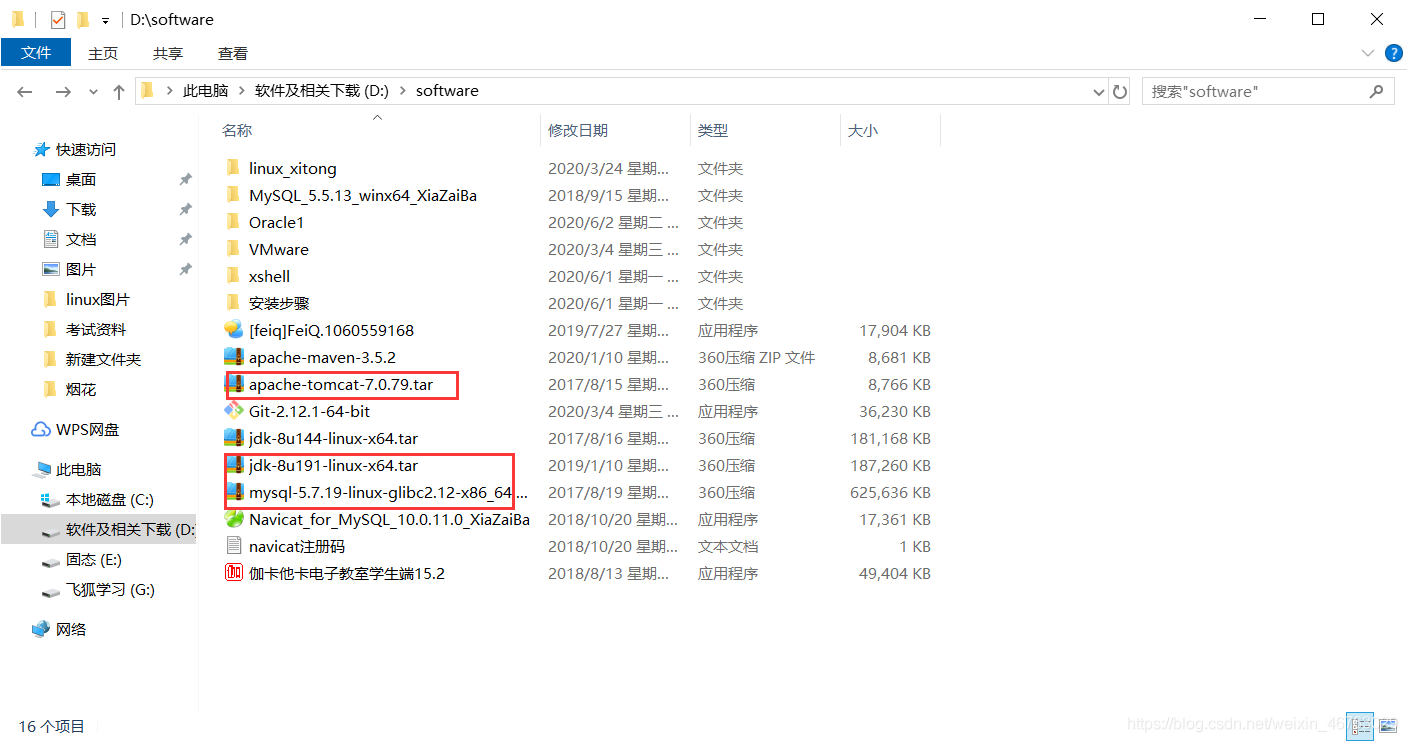Launch the [feiq]FeiQ.1060559168 application icon

click(x=330, y=330)
